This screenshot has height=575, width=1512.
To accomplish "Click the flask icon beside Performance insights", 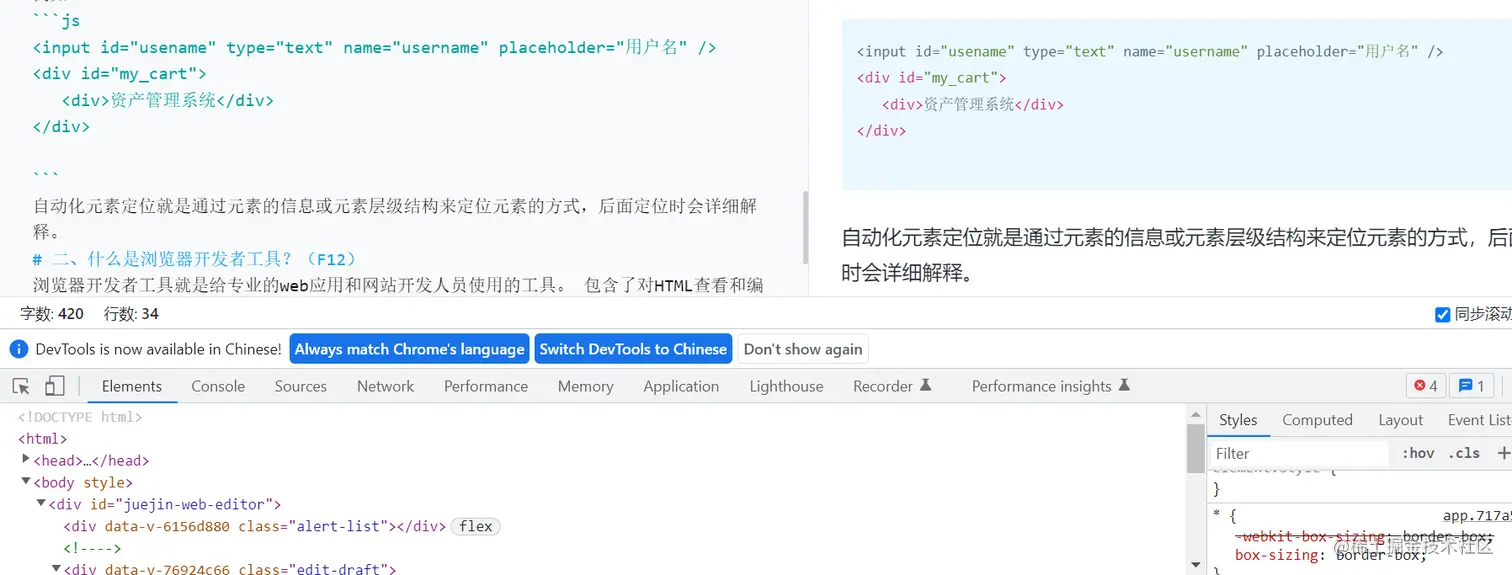I will click(x=1124, y=385).
